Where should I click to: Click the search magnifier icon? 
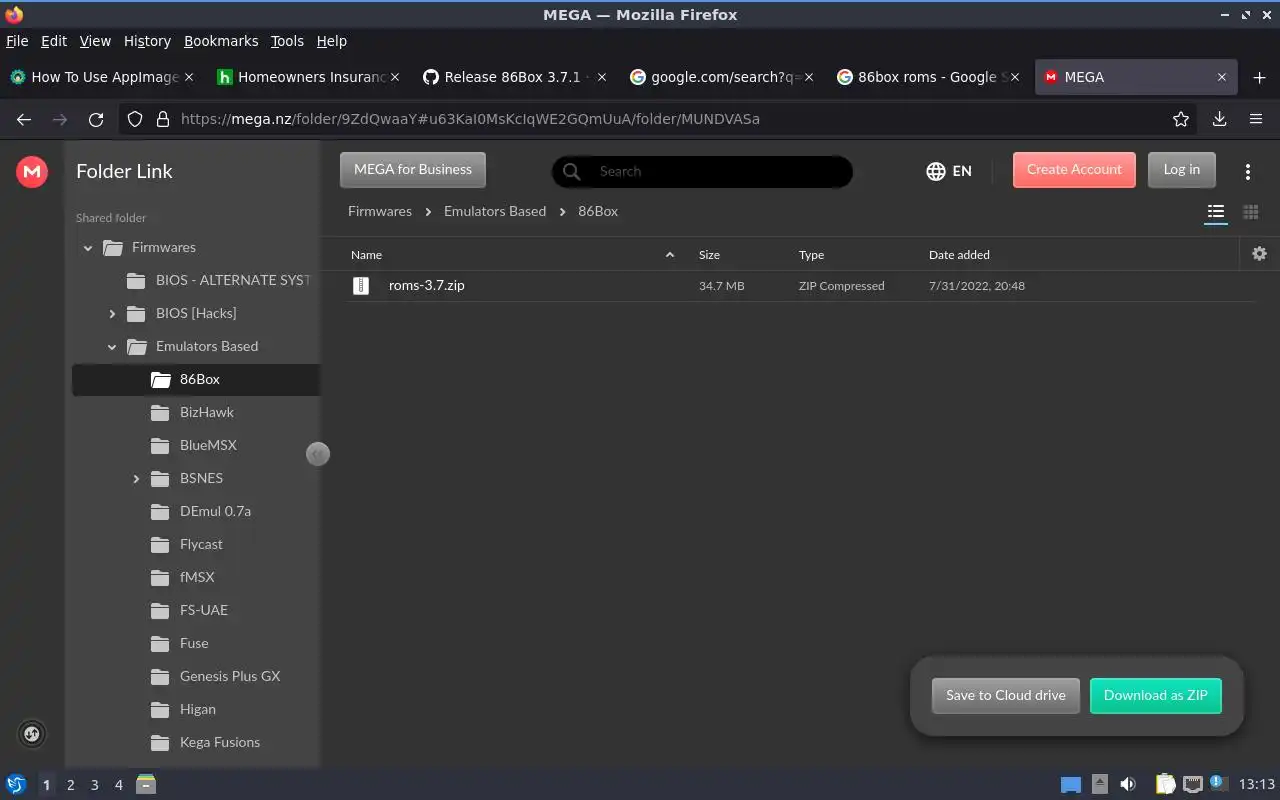tap(572, 171)
